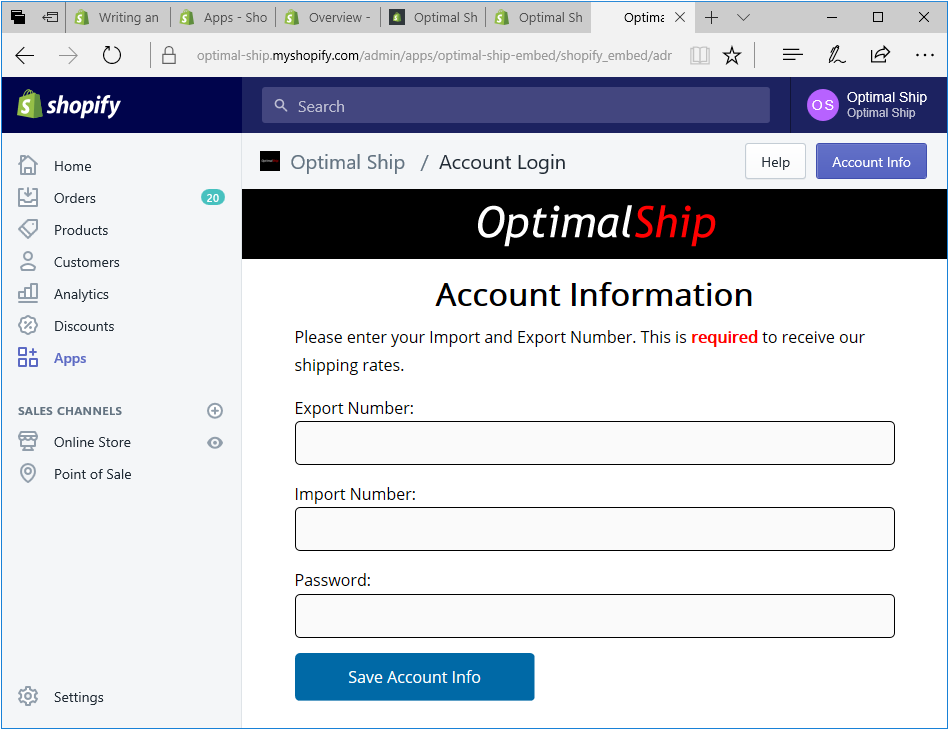Refresh the page with reload icon

tap(112, 56)
